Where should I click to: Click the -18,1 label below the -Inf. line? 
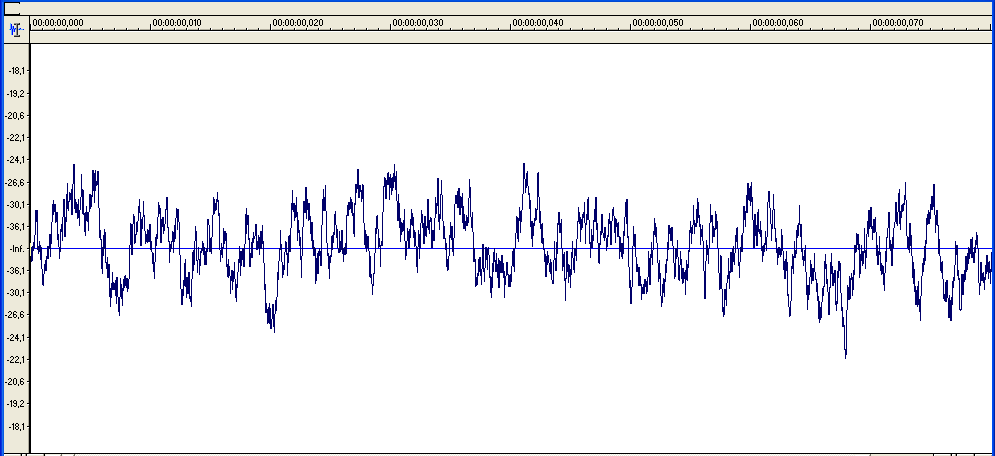pos(17,426)
